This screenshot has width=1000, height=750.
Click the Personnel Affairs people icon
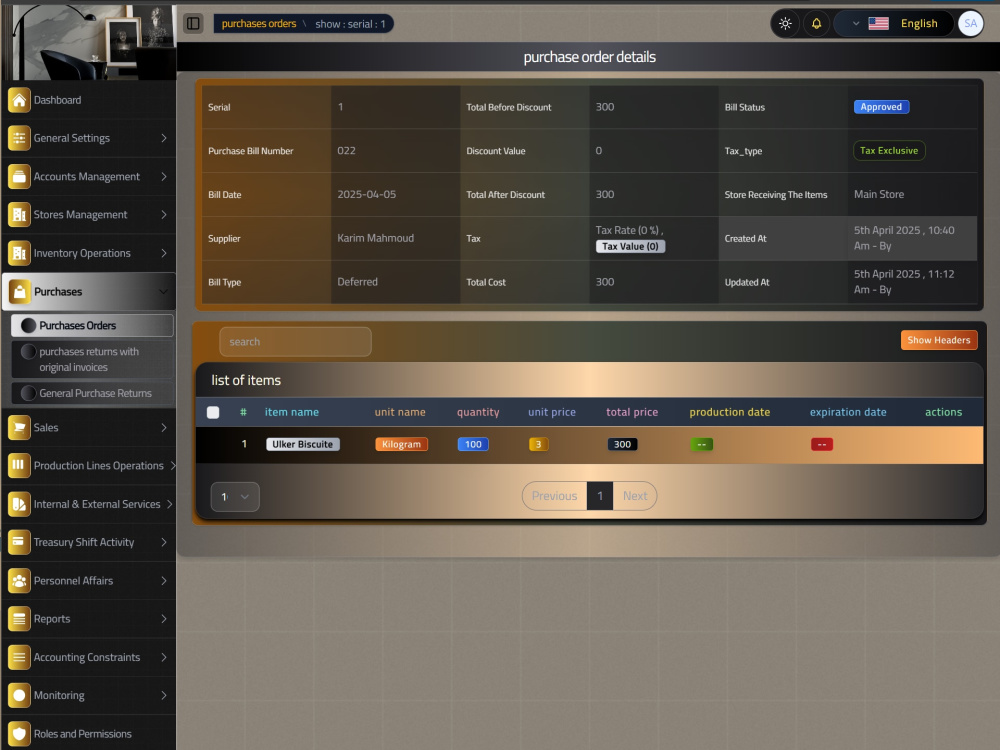click(x=19, y=580)
